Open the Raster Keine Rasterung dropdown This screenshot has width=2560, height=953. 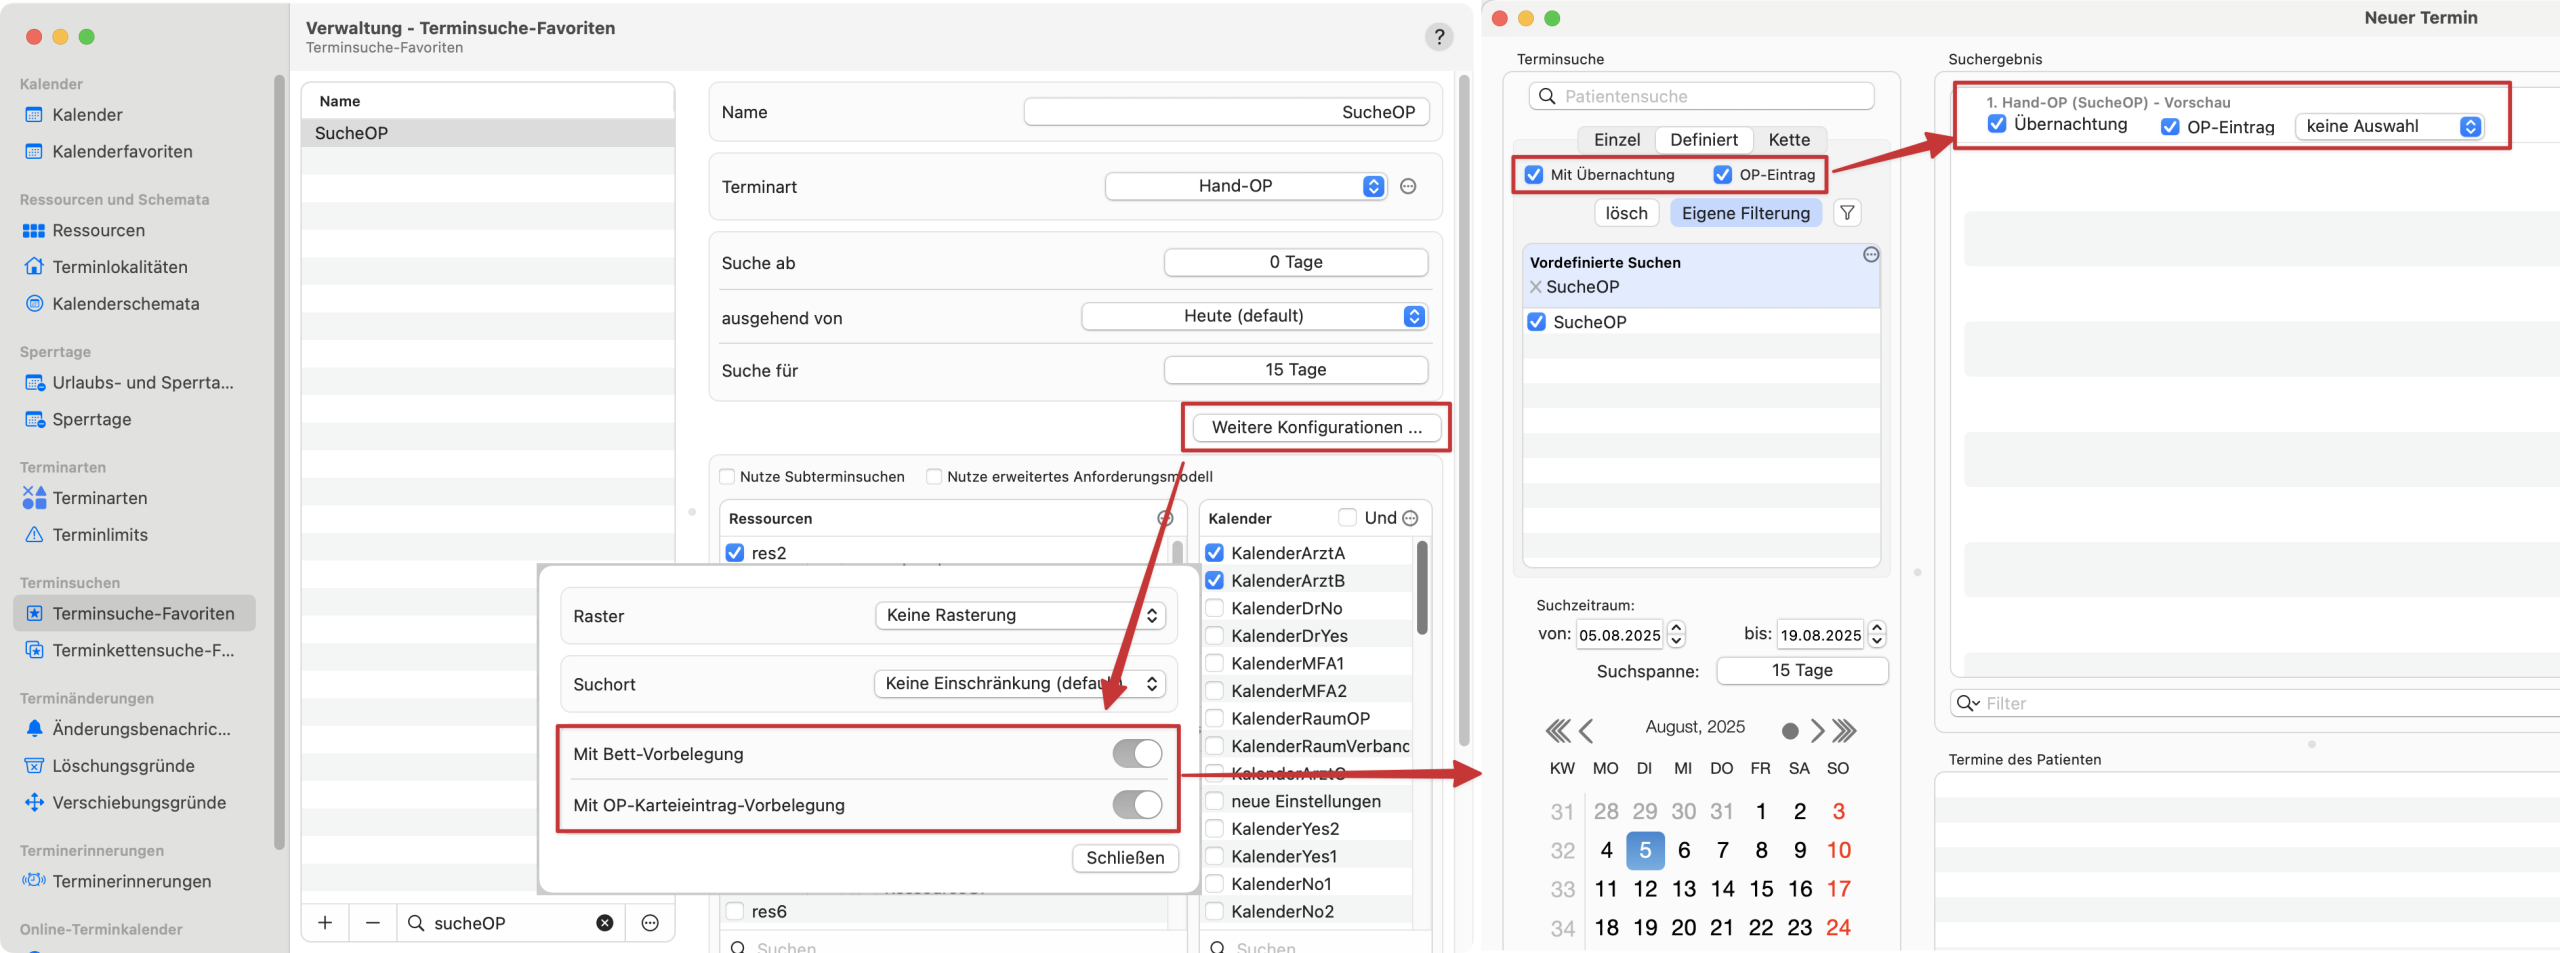tap(1020, 616)
